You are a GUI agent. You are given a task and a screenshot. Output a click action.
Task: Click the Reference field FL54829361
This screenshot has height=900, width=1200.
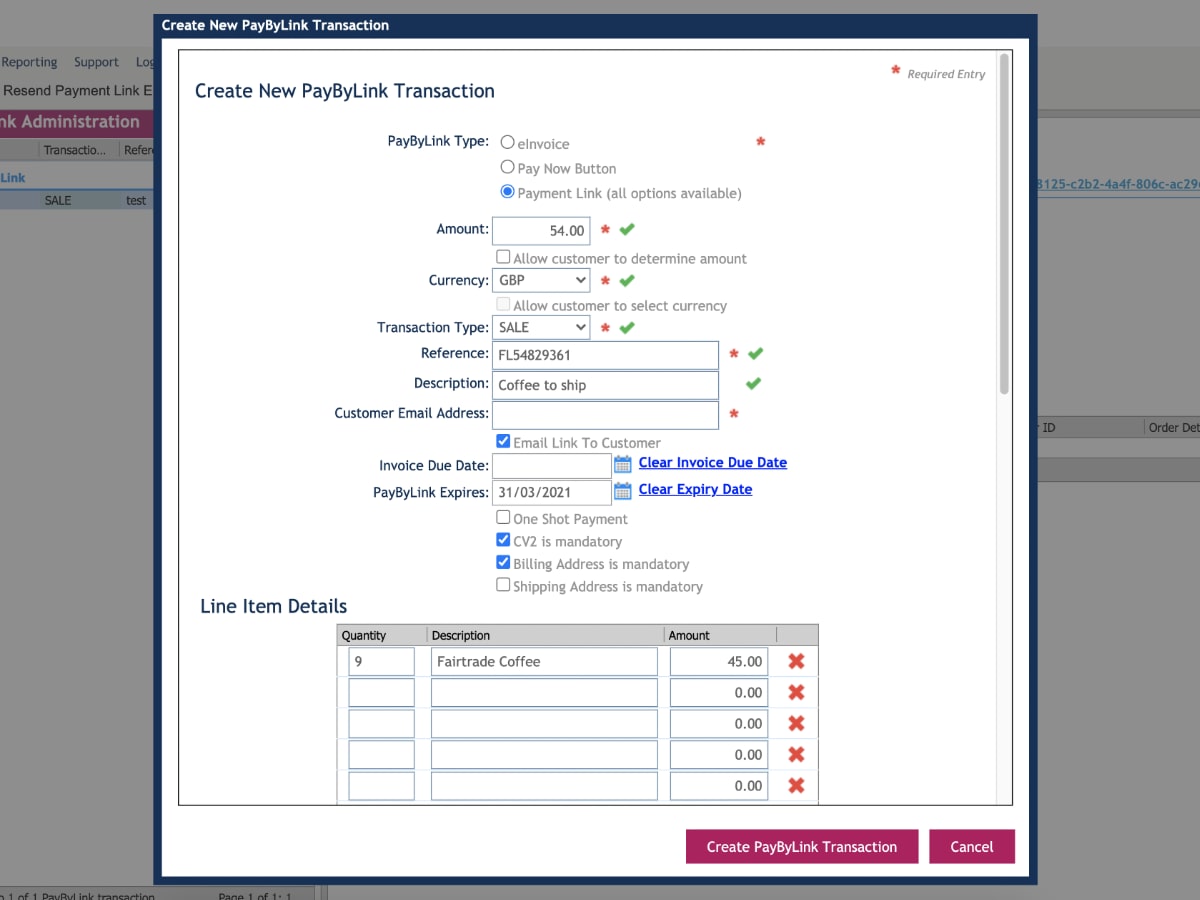coord(605,355)
